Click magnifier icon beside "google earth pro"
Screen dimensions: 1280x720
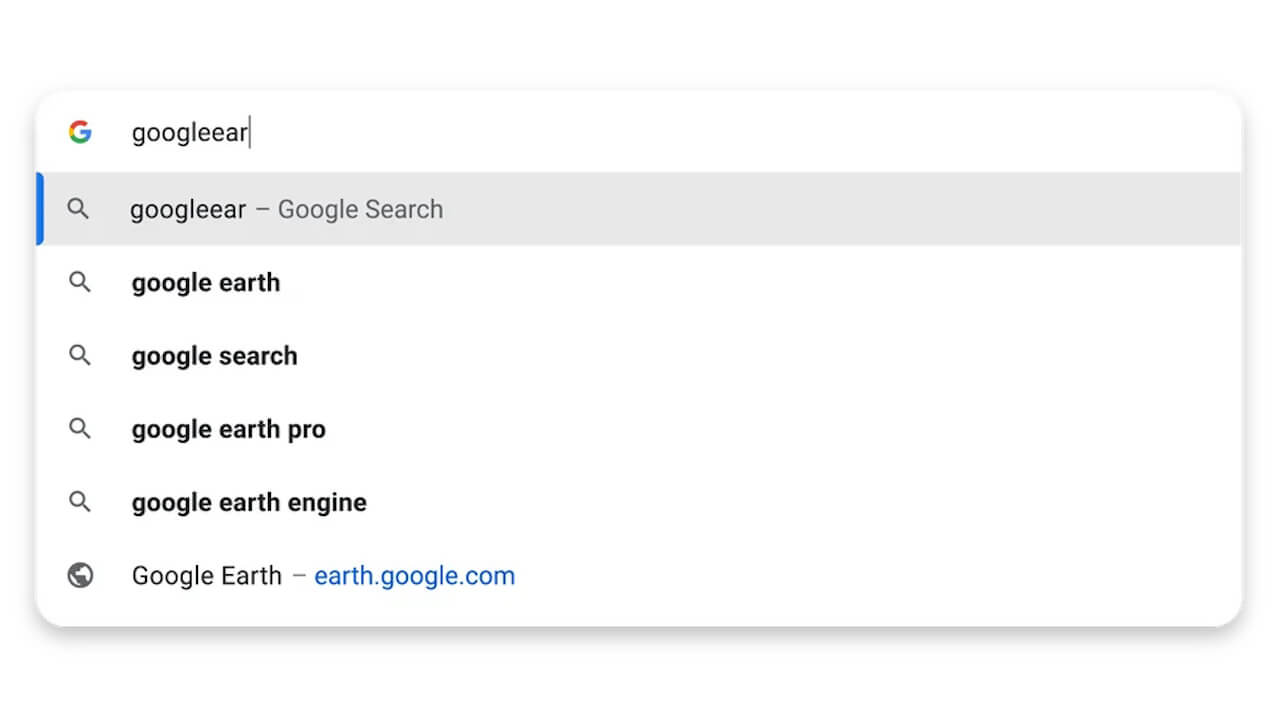coord(80,429)
